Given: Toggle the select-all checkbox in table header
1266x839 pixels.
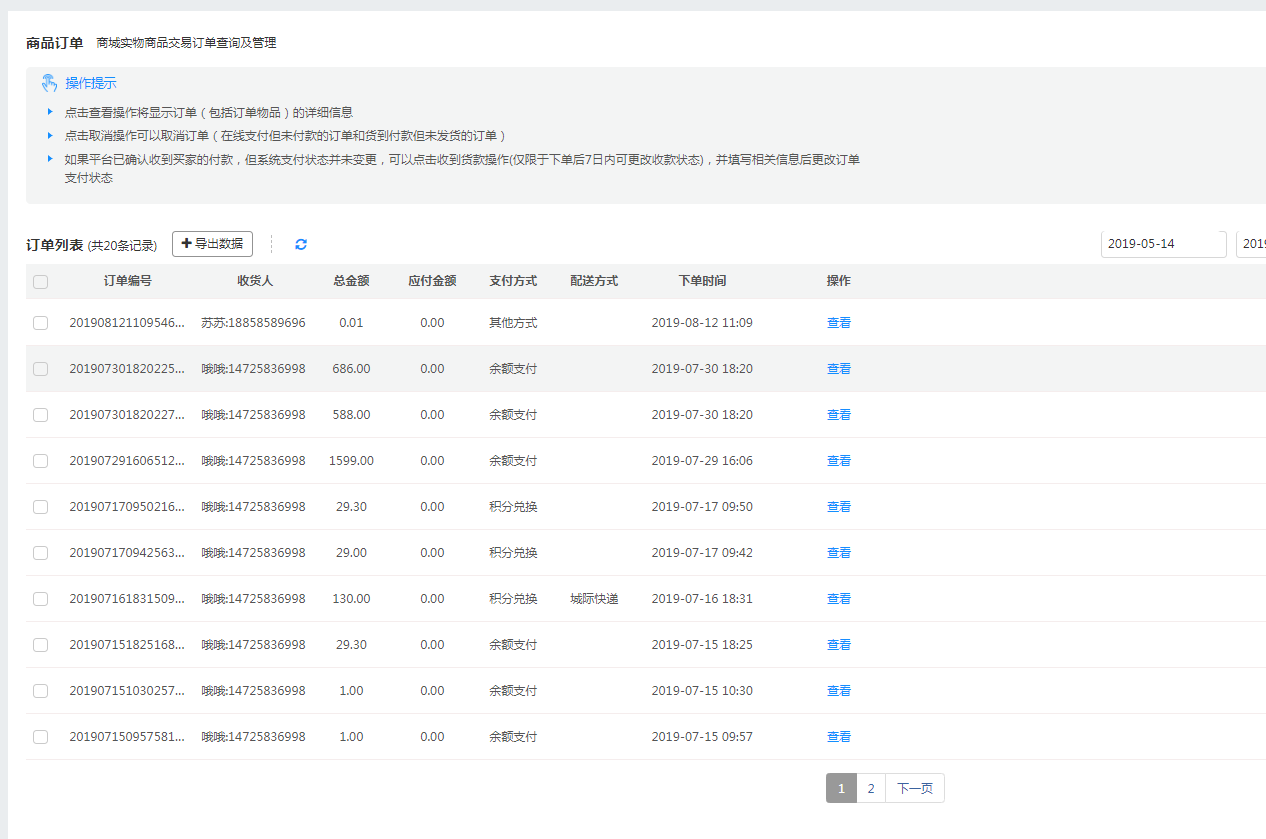Looking at the screenshot, I should coord(40,282).
